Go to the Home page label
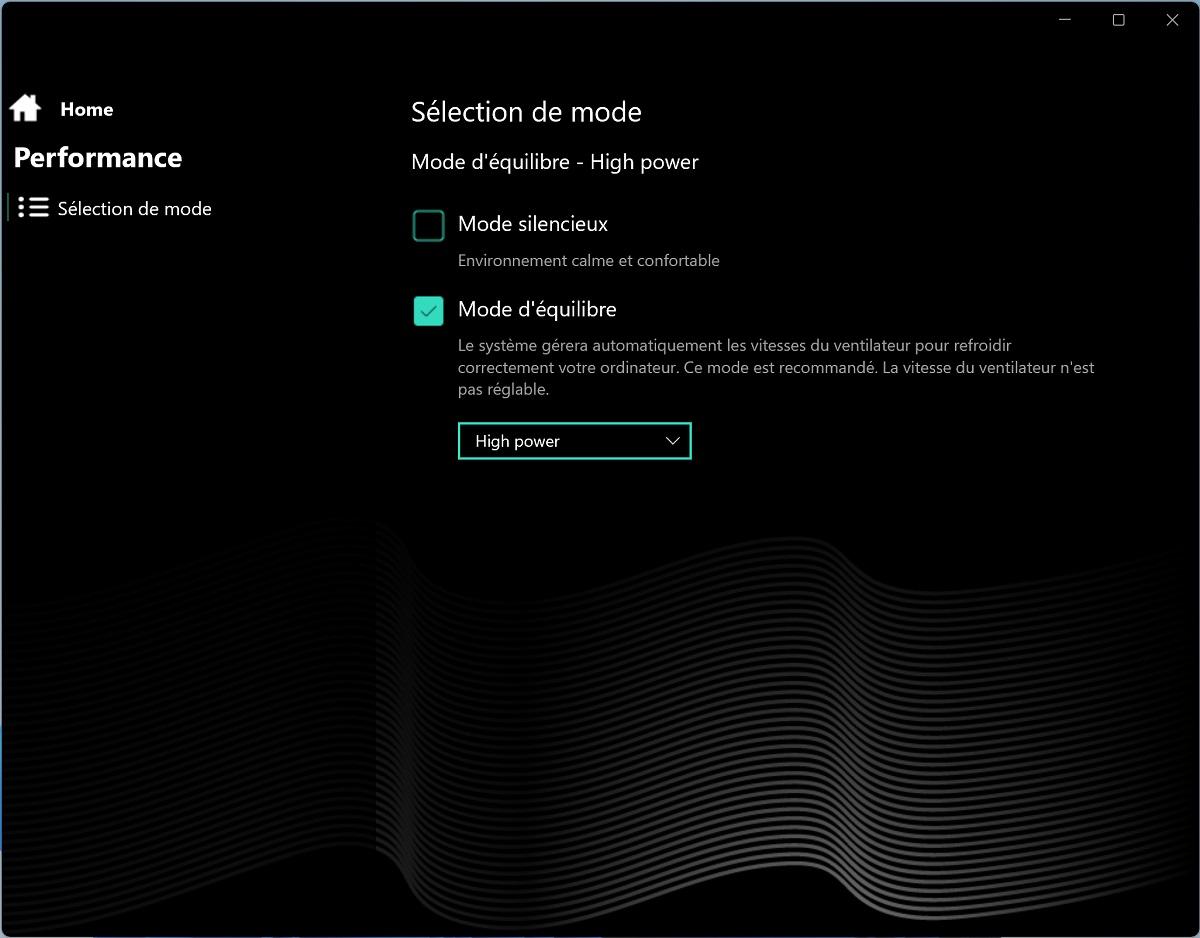The image size is (1200, 938). click(x=87, y=110)
